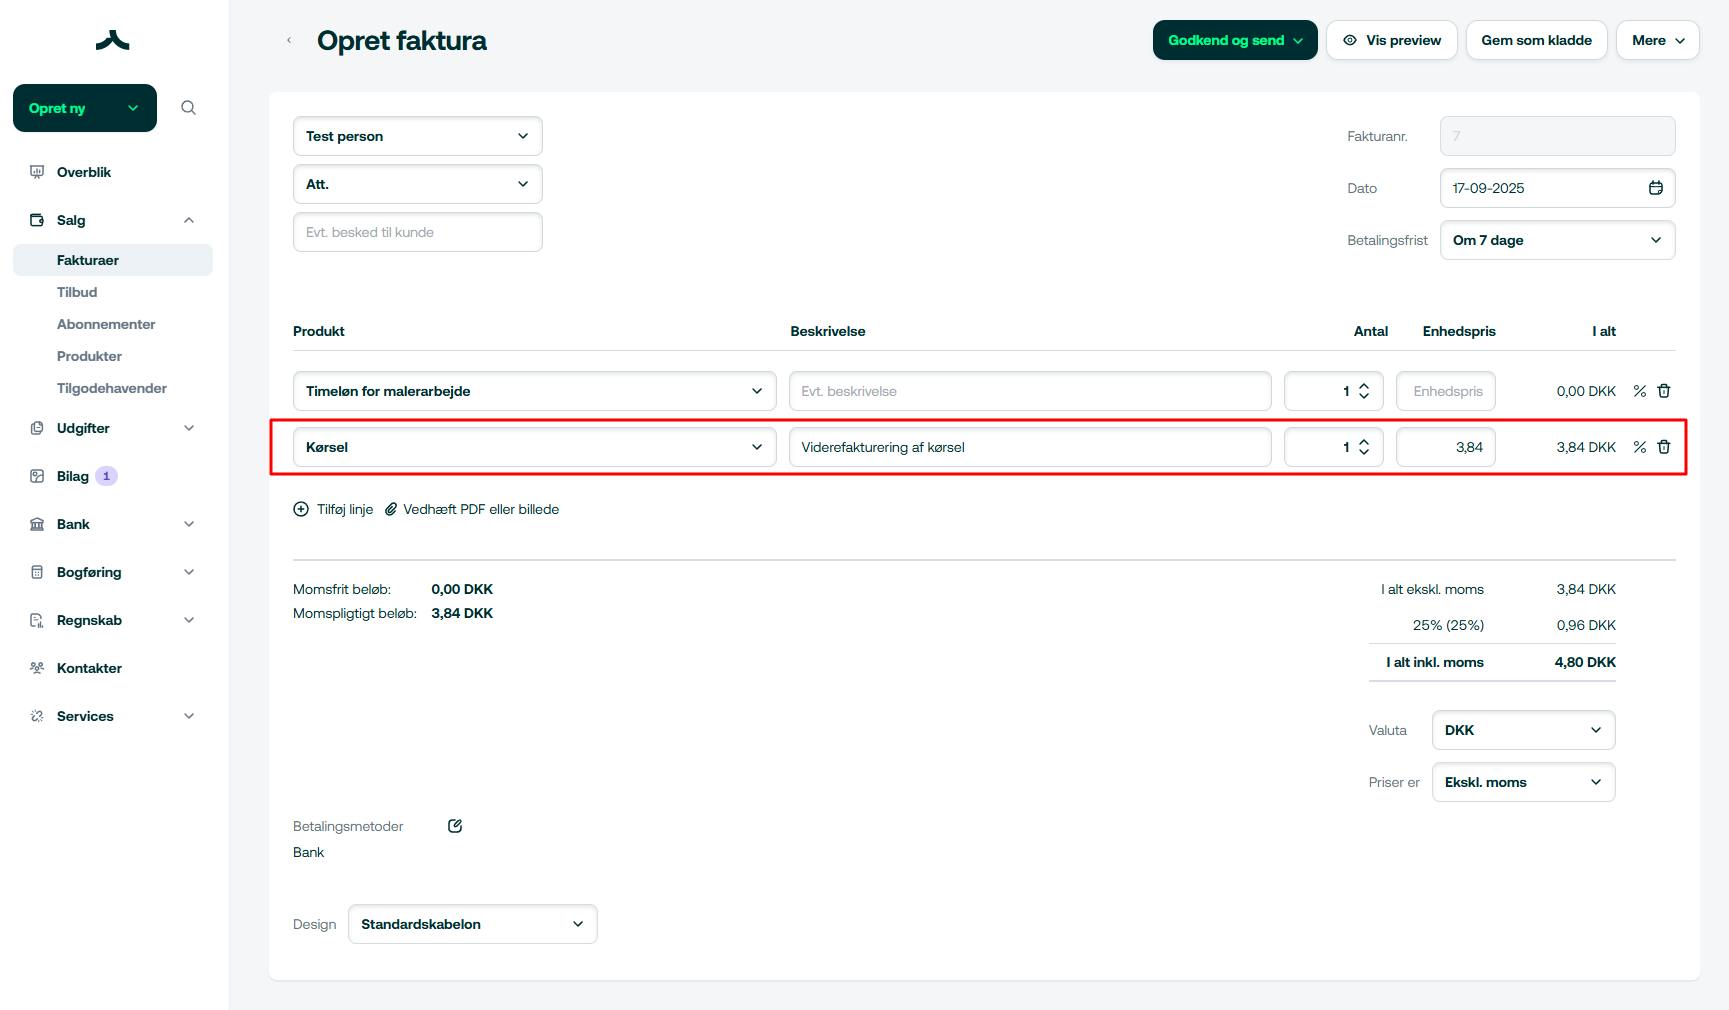Click the Salg wallet icon
Viewport: 1729px width, 1010px height.
37,220
